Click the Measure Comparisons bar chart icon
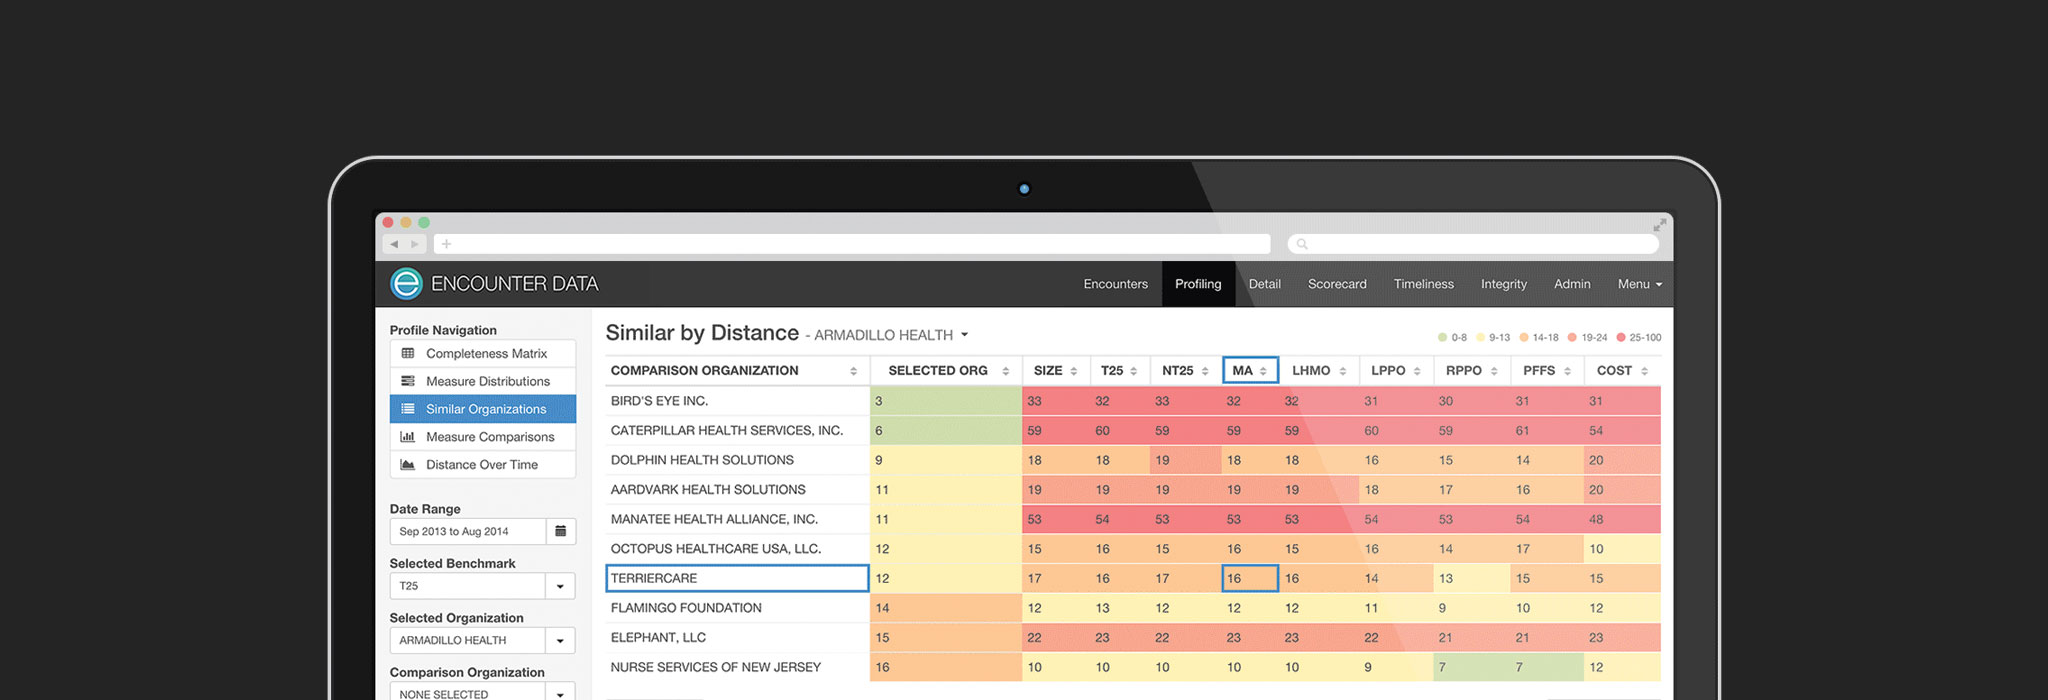Screen dimensions: 2048x700 click(x=408, y=437)
